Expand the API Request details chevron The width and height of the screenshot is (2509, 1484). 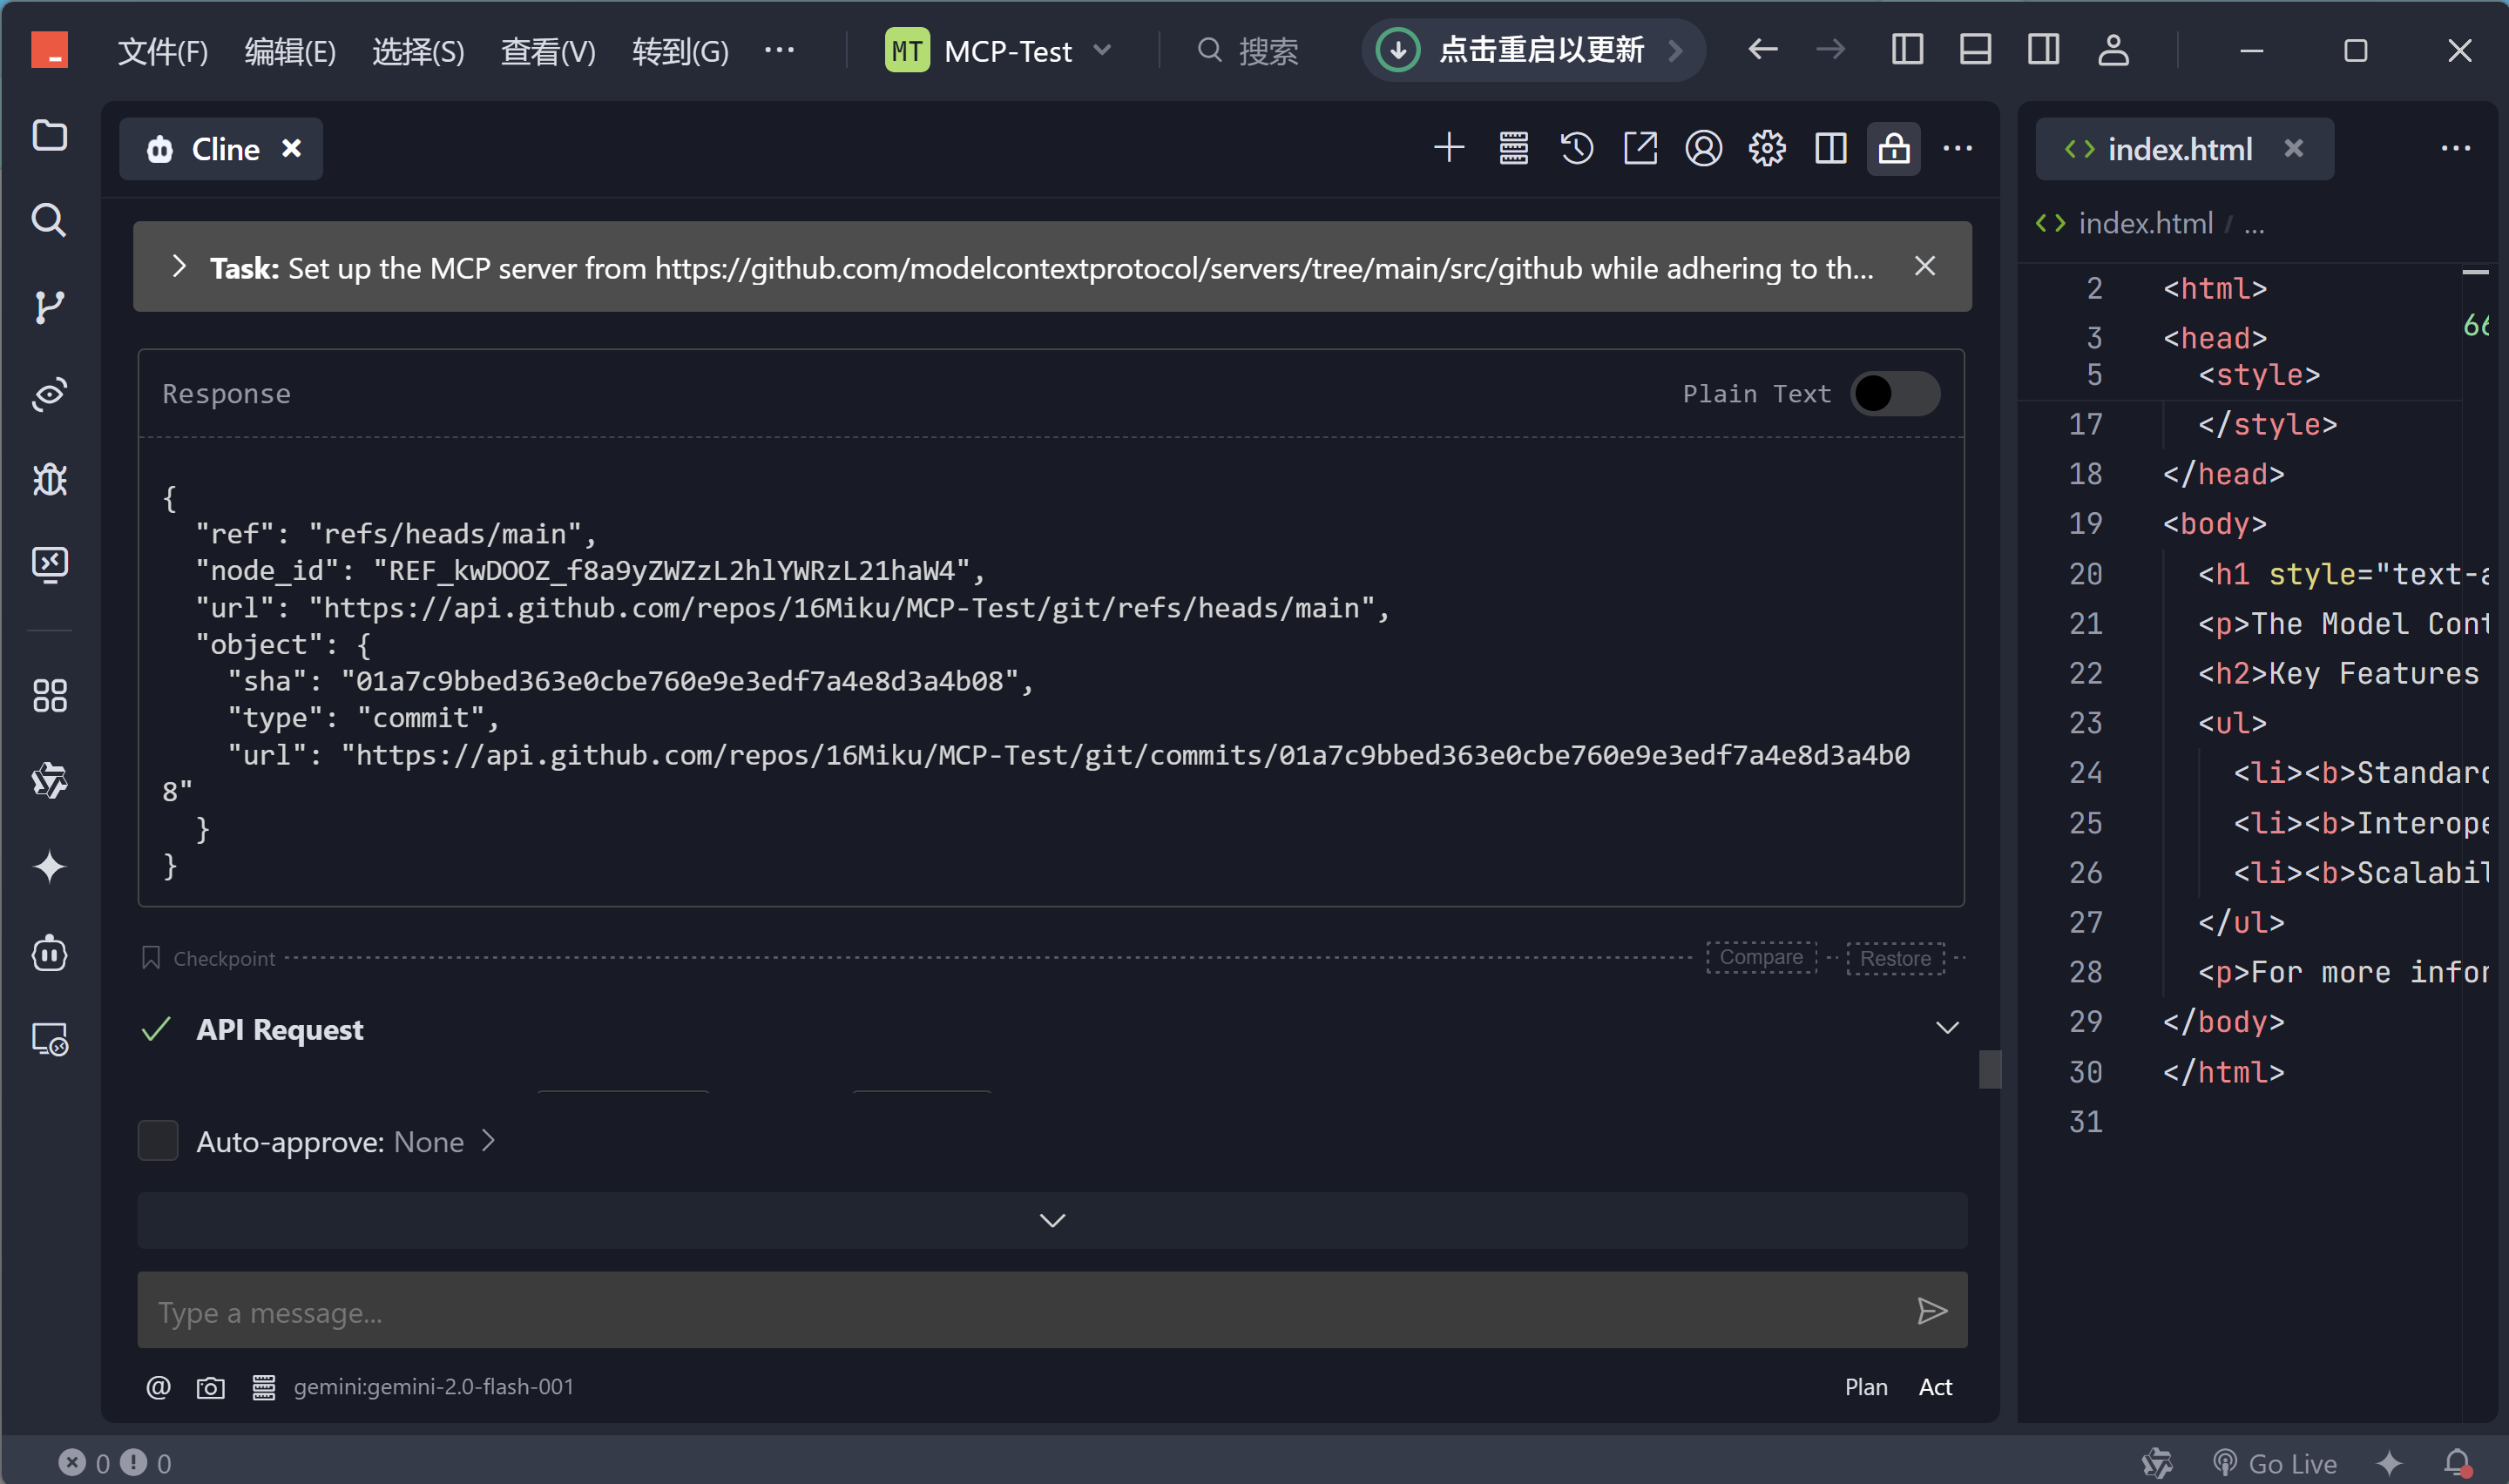coord(1946,1028)
